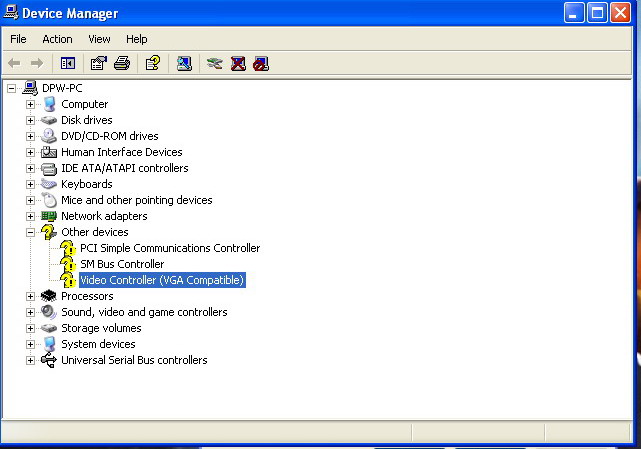Viewport: 641px width, 449px height.
Task: Click the Disable device toolbar icon
Action: 261,63
